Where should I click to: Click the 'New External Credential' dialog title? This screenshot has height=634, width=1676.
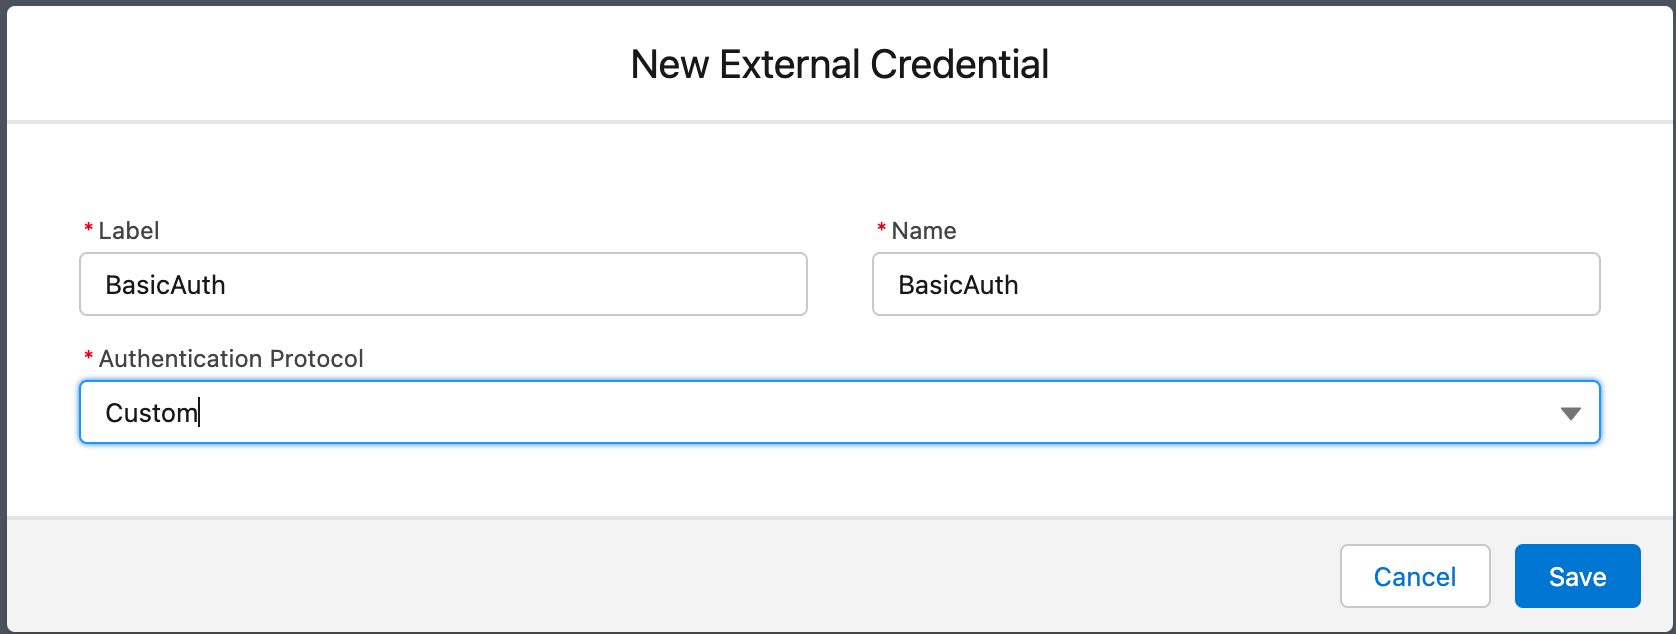[839, 65]
